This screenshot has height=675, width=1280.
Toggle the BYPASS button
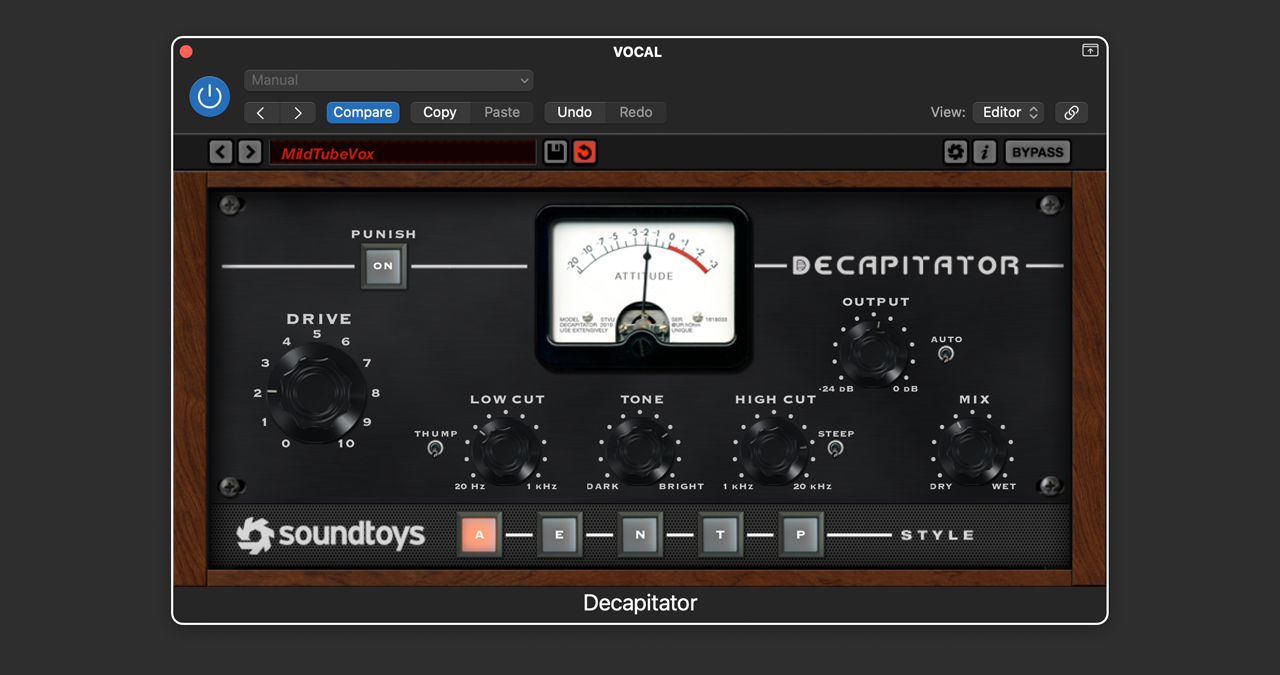1038,152
